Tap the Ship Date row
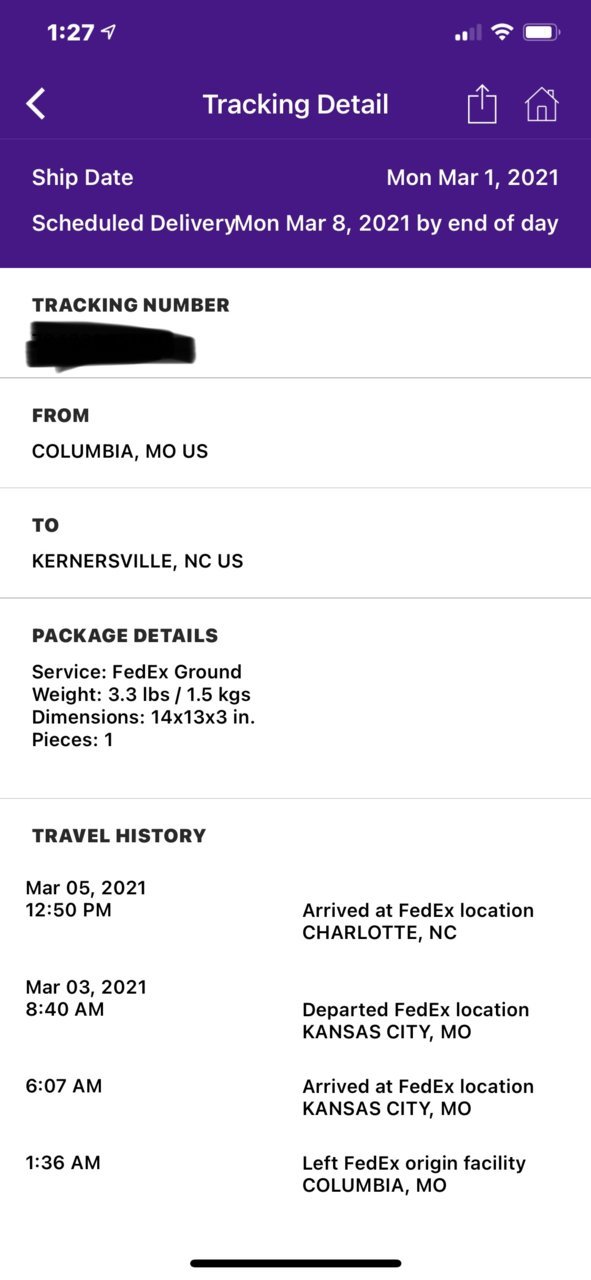 (295, 178)
